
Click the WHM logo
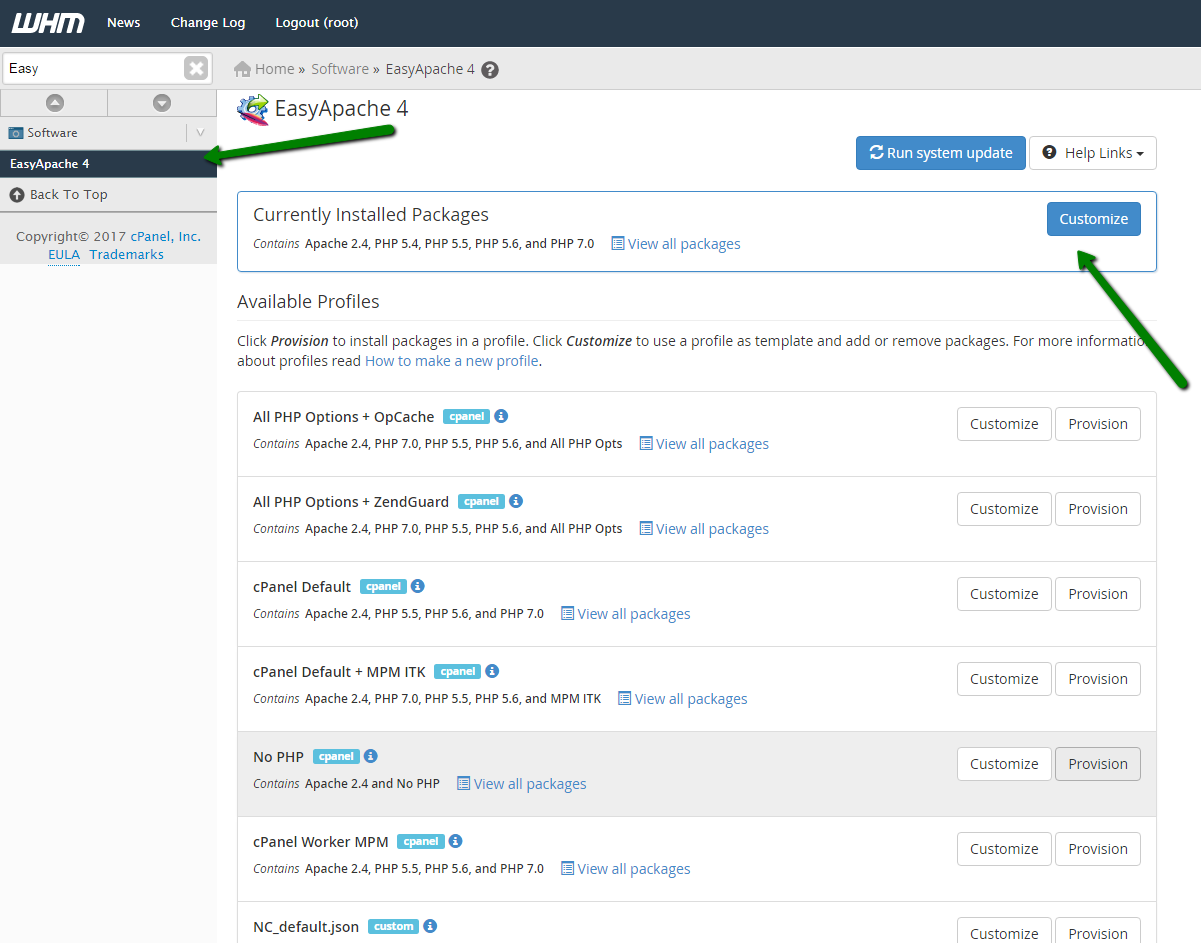coord(48,23)
